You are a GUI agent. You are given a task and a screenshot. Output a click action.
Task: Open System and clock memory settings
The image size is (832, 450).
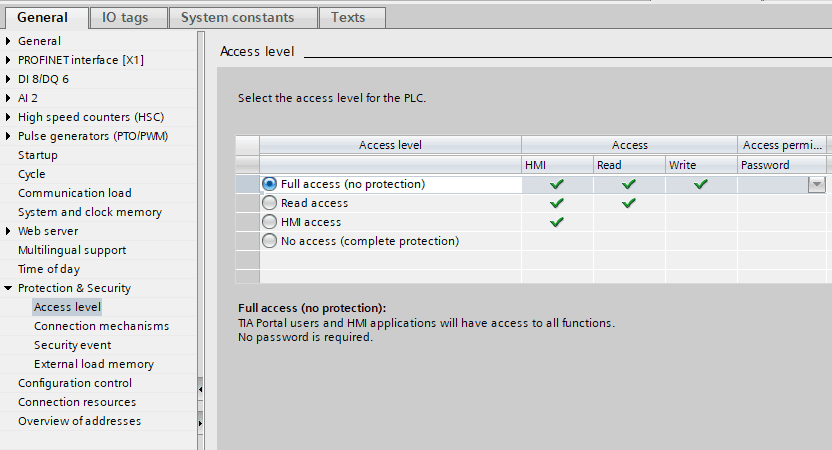point(90,212)
